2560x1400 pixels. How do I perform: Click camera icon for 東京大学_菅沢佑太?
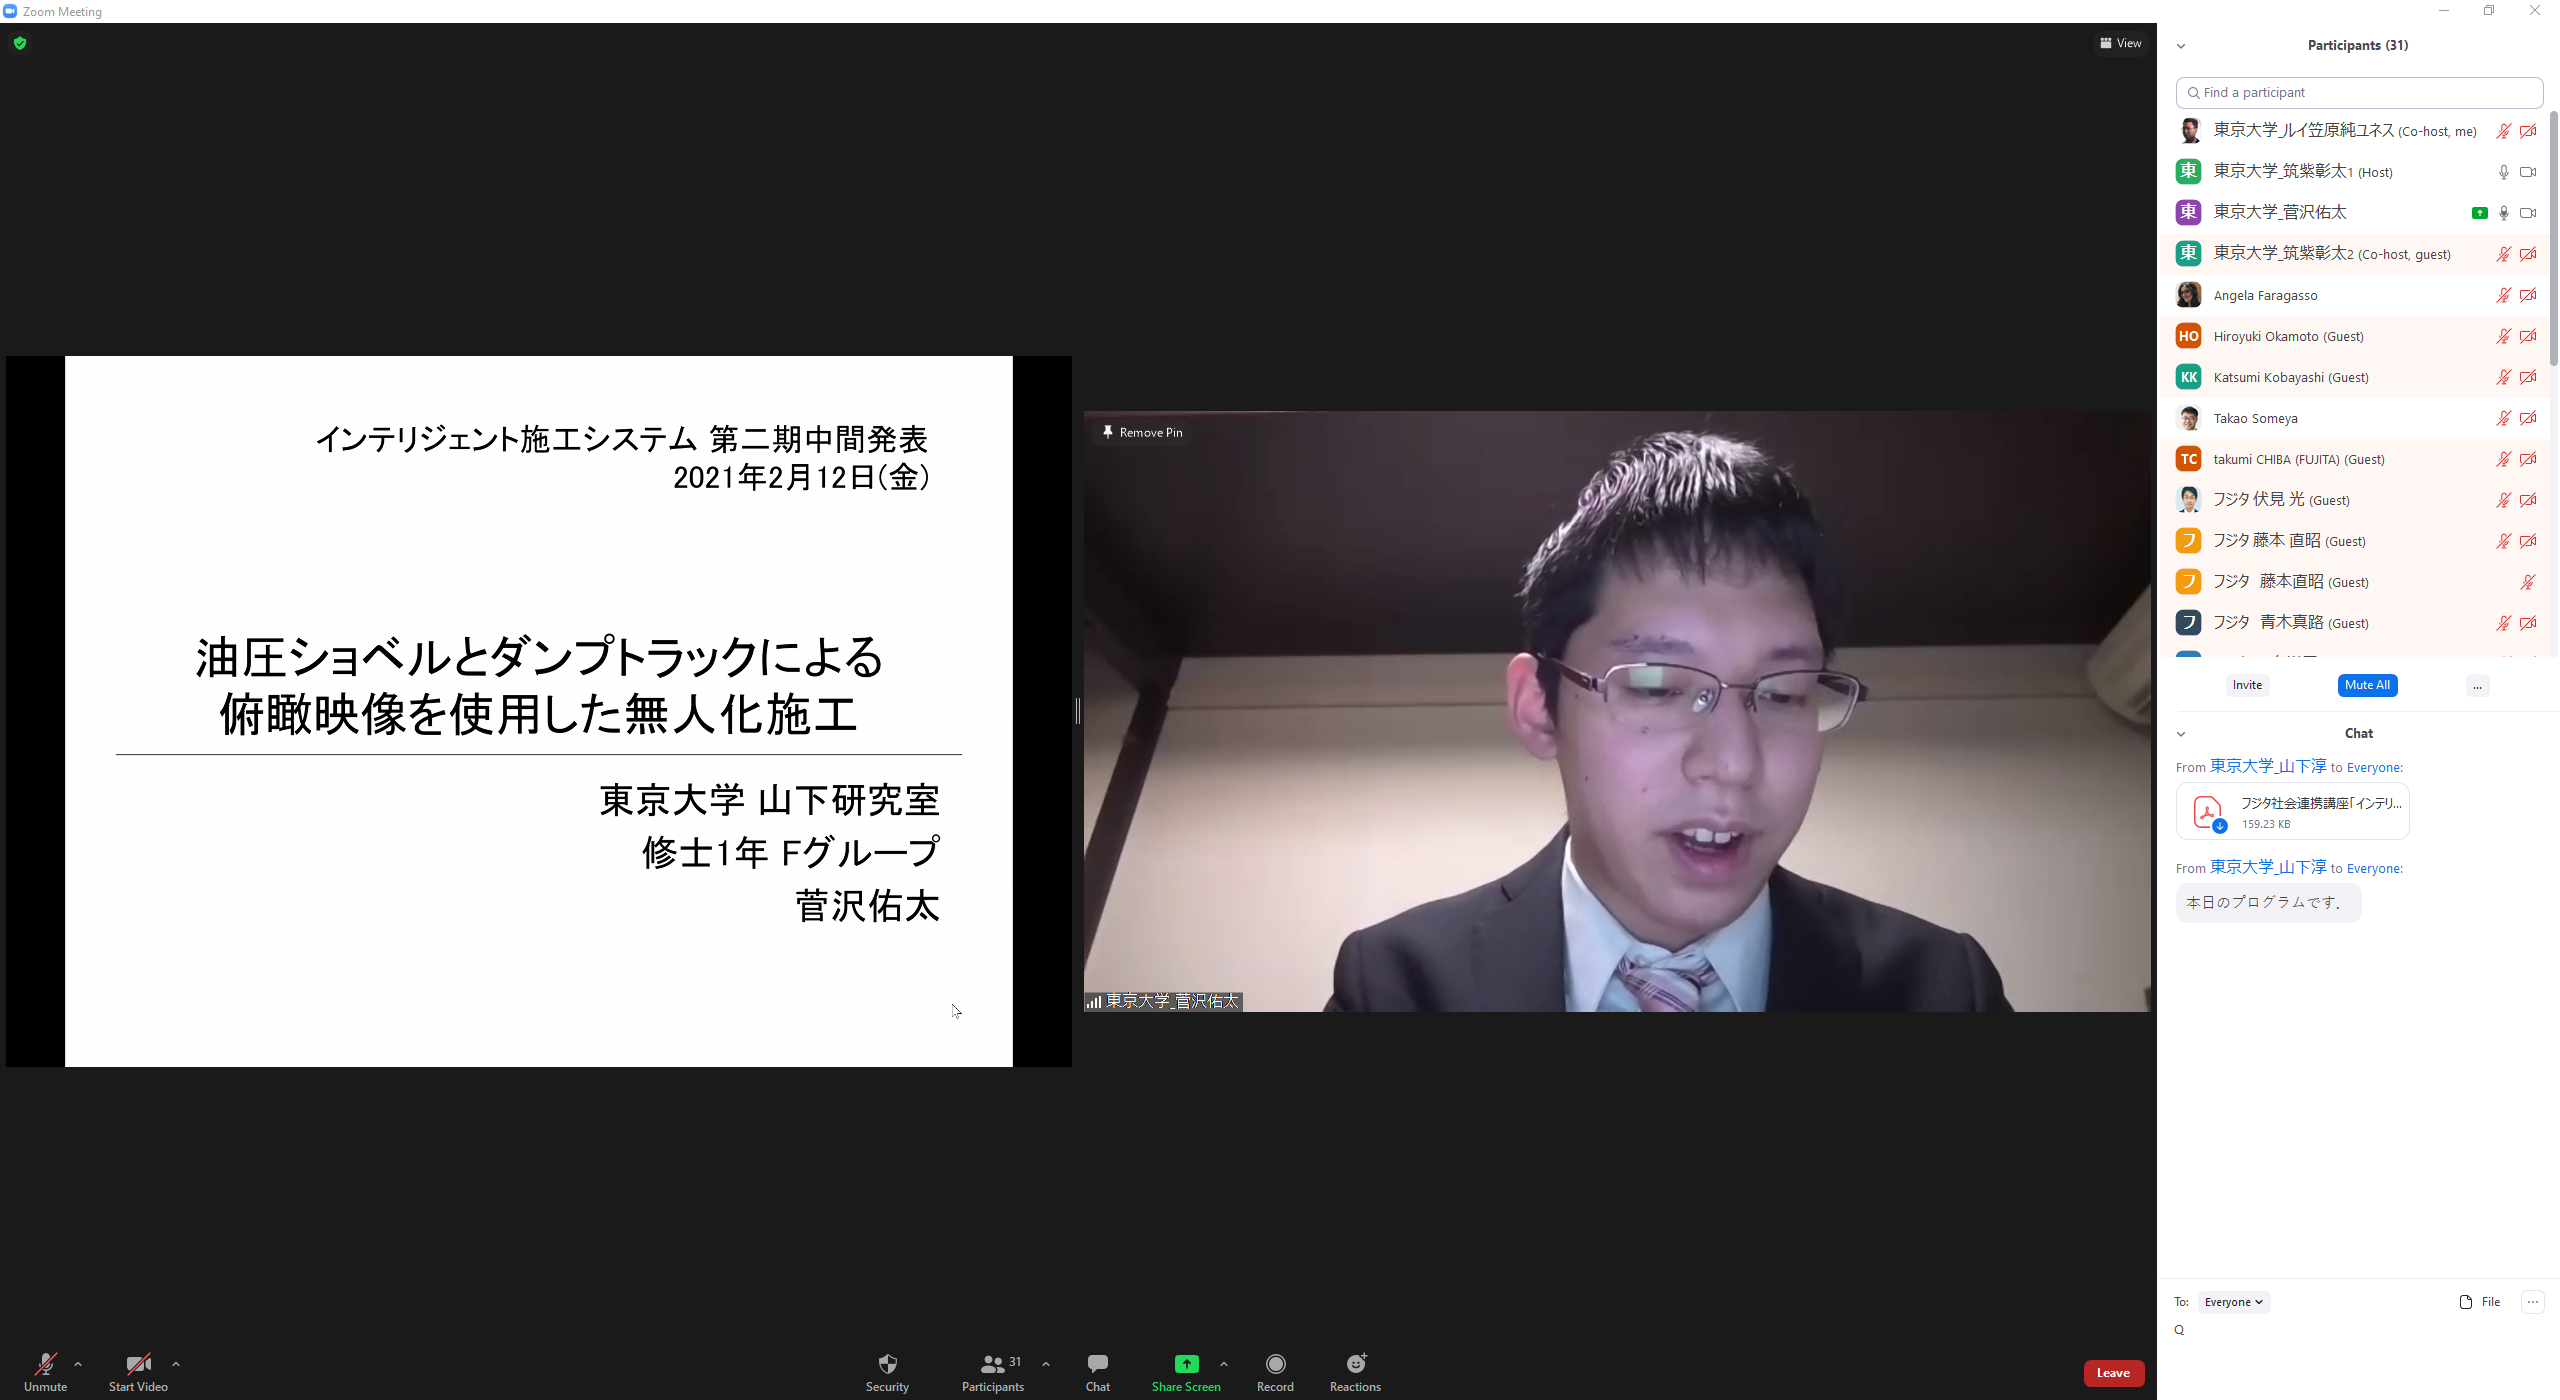pyautogui.click(x=2528, y=213)
